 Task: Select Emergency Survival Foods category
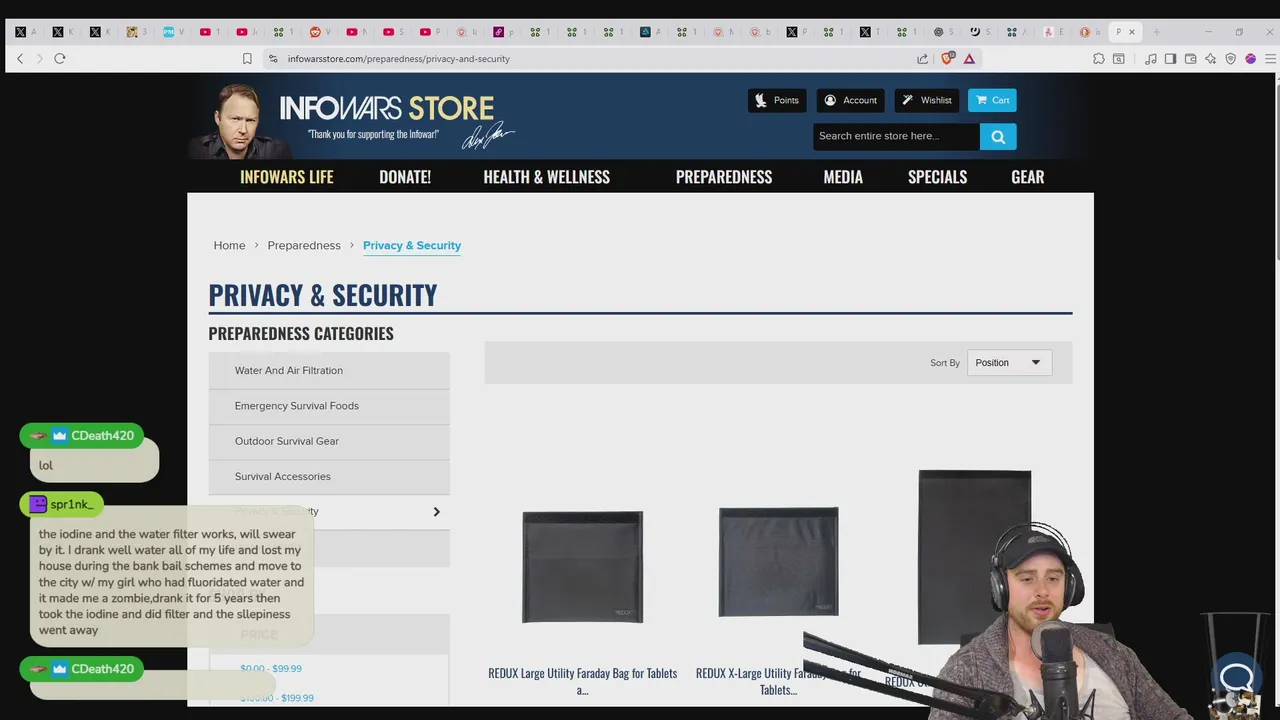329,406
